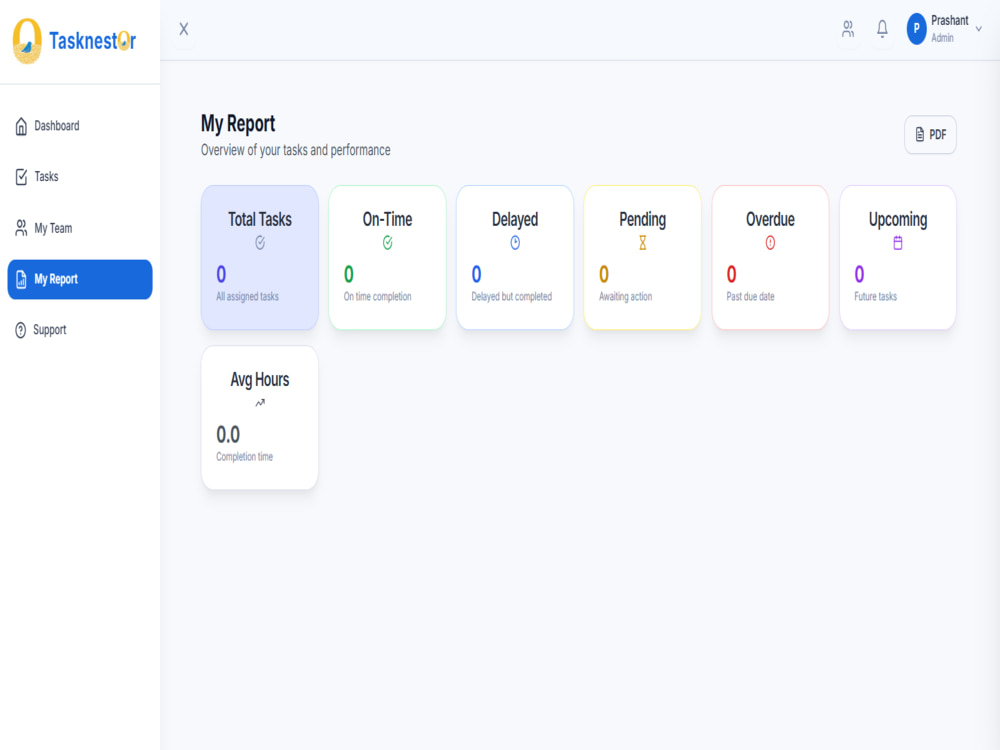The image size is (1000, 750).
Task: Click the 0.0 completion time value
Action: 228,435
